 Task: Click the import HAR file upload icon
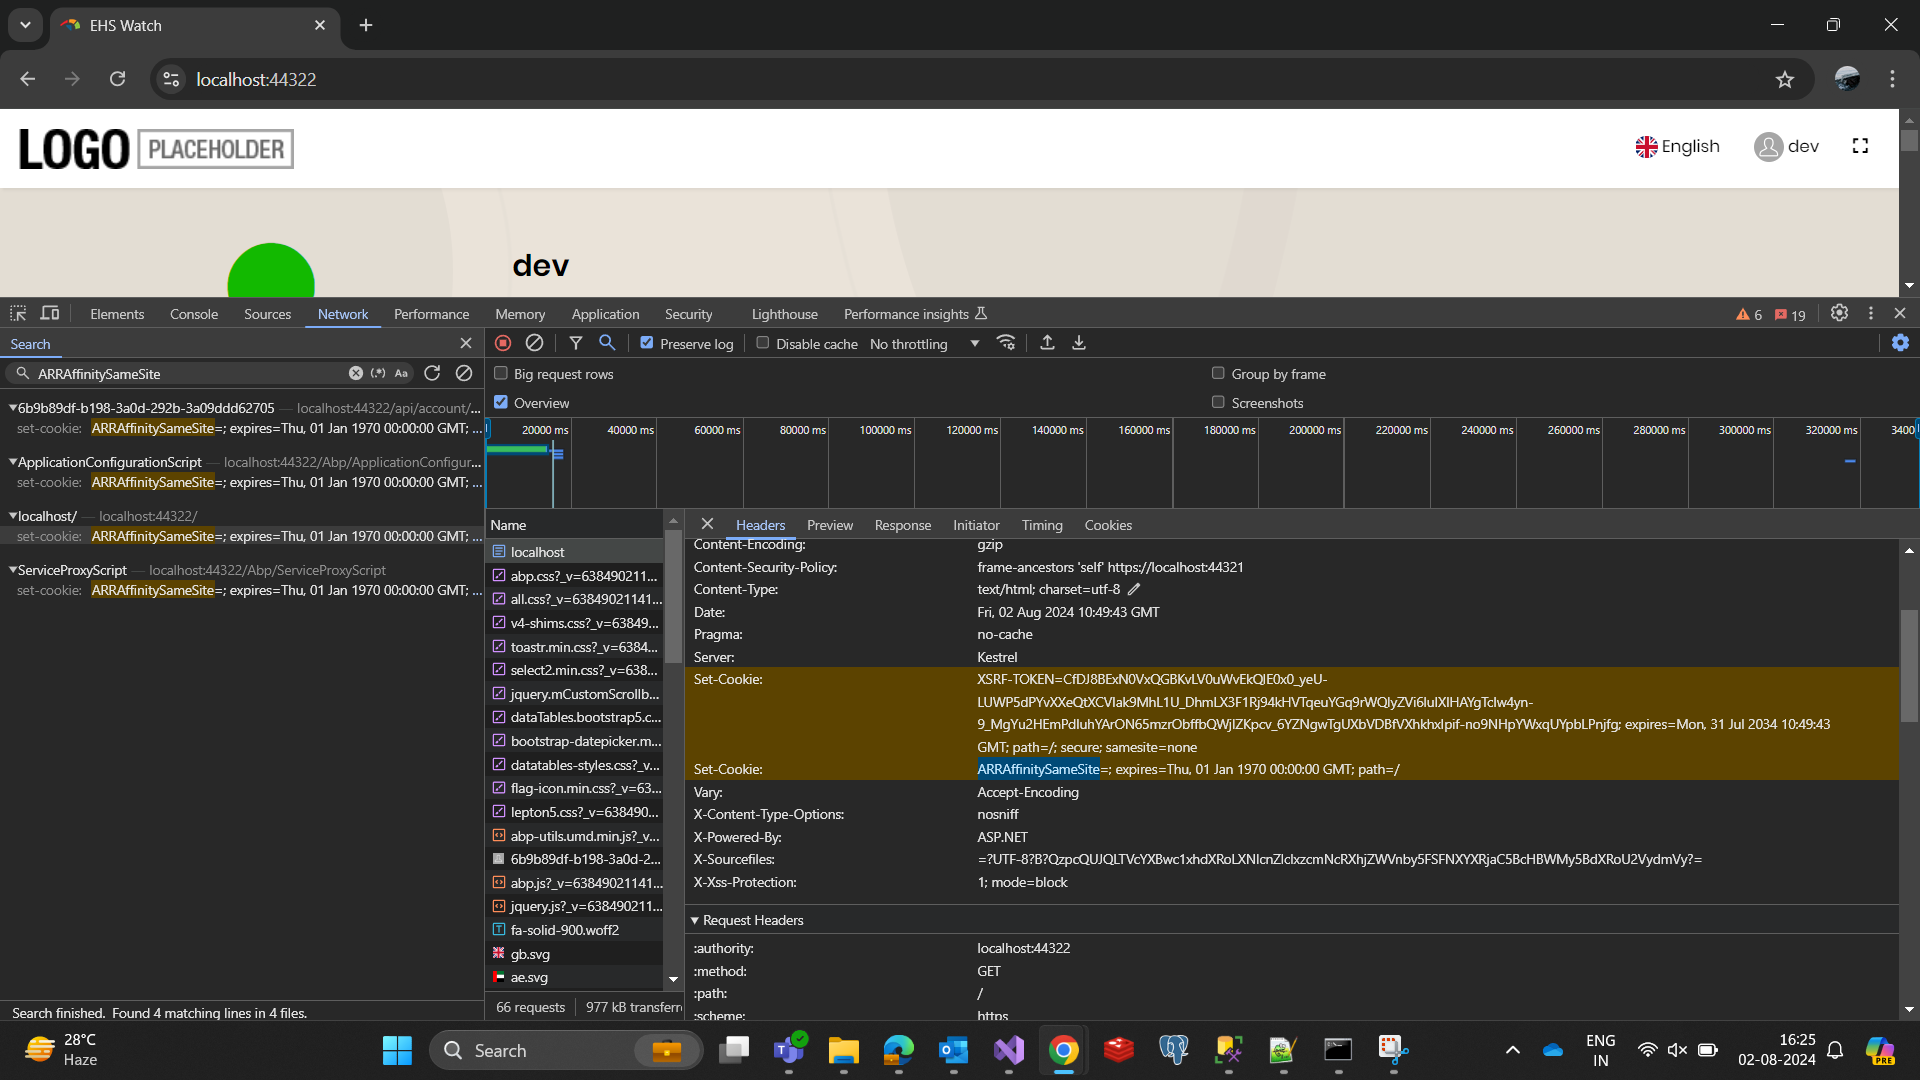click(x=1047, y=343)
